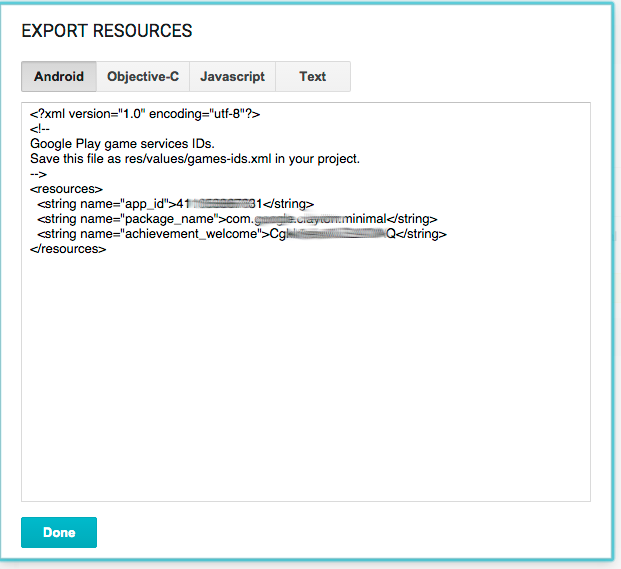Screen dimensions: 621x569
Task: Open the Javascript tab
Action: pos(232,76)
